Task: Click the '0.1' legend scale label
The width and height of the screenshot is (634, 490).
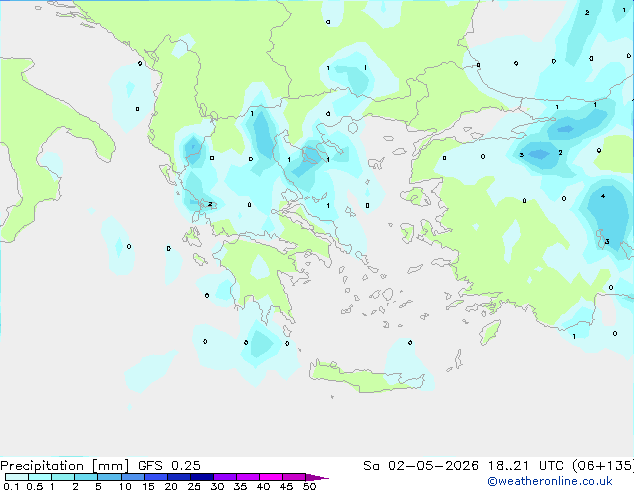Action: click(11, 486)
